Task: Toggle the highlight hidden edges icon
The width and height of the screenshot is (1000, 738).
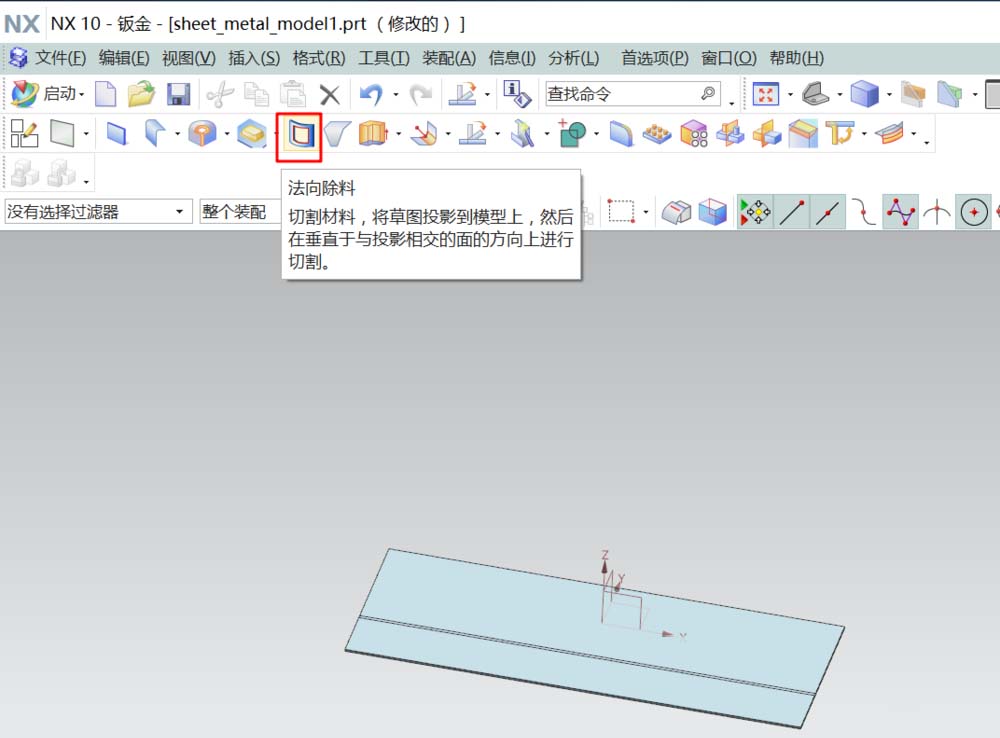Action: tap(676, 212)
